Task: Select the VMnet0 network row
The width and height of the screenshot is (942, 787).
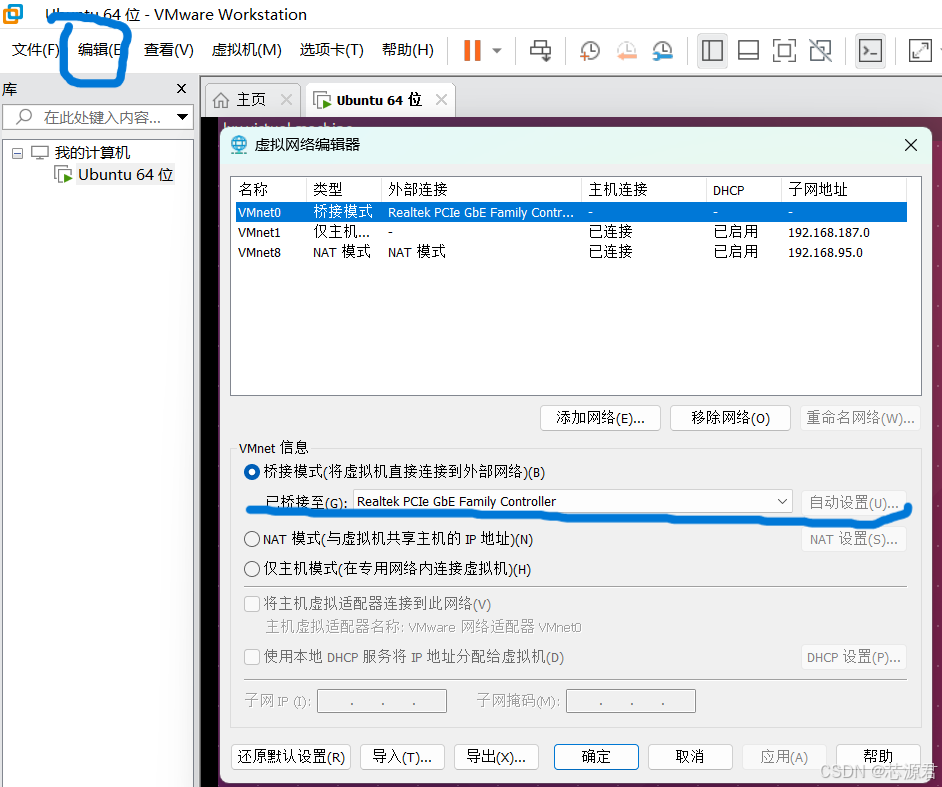Action: pos(571,212)
